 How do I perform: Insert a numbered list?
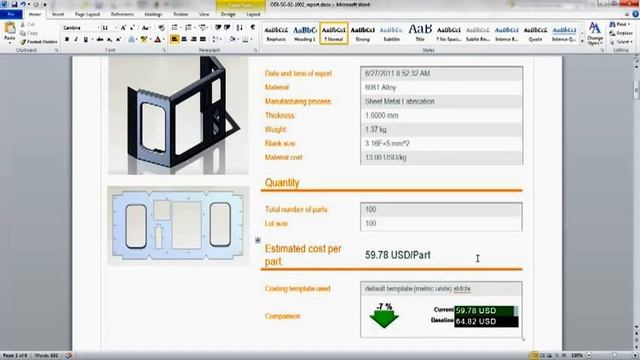coord(189,28)
